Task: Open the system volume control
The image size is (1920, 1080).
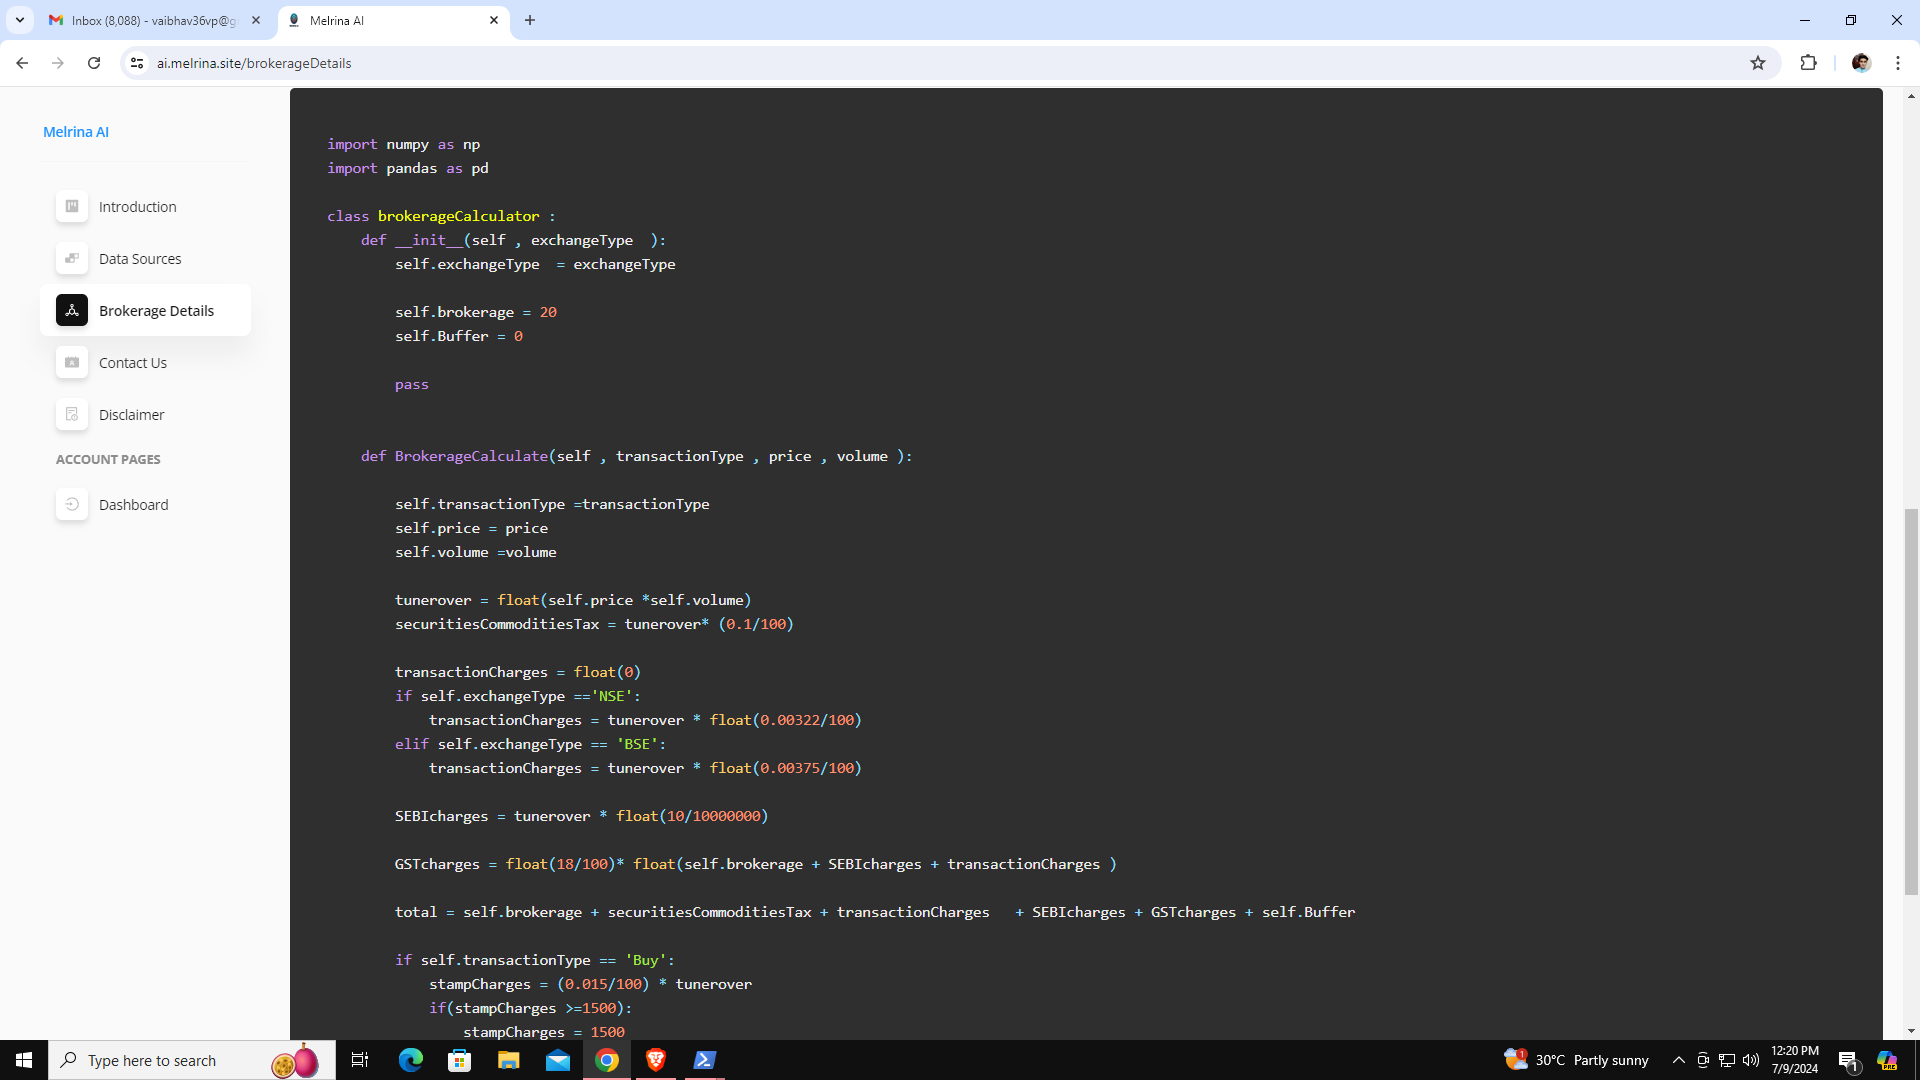Action: (1751, 1060)
